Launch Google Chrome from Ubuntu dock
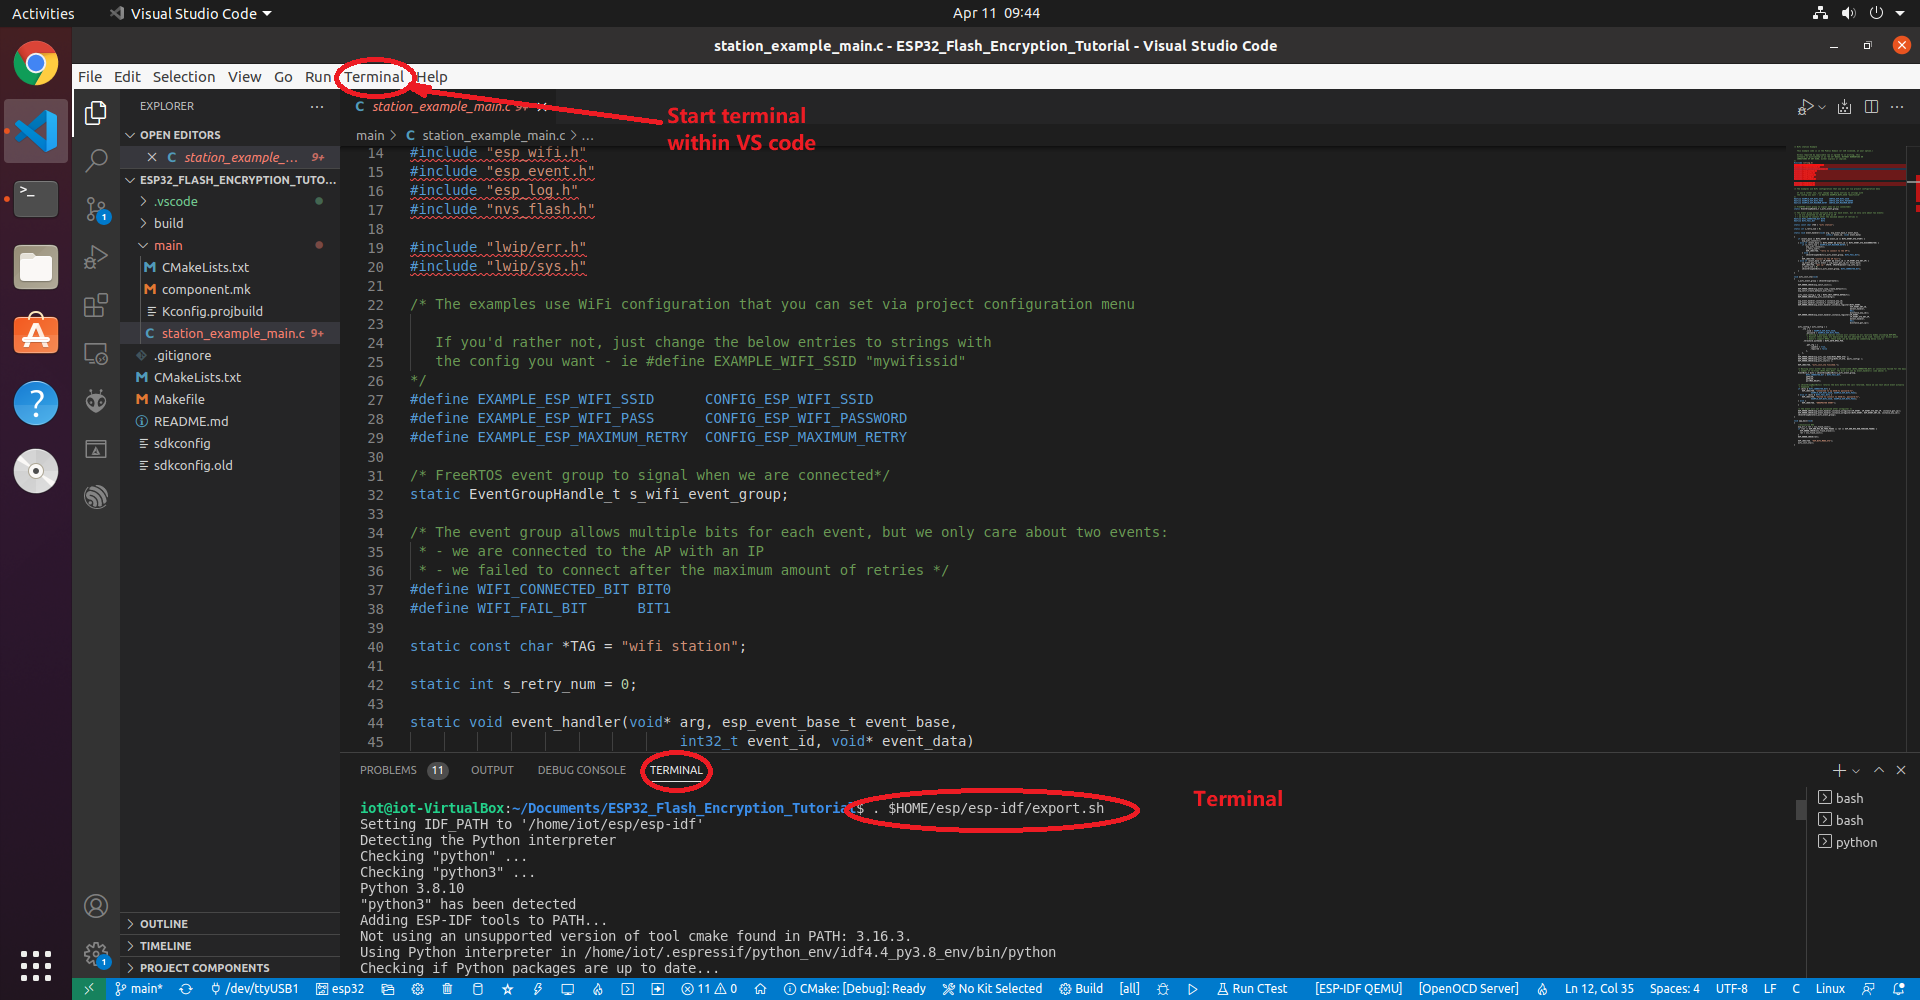The image size is (1920, 1000). tap(36, 64)
